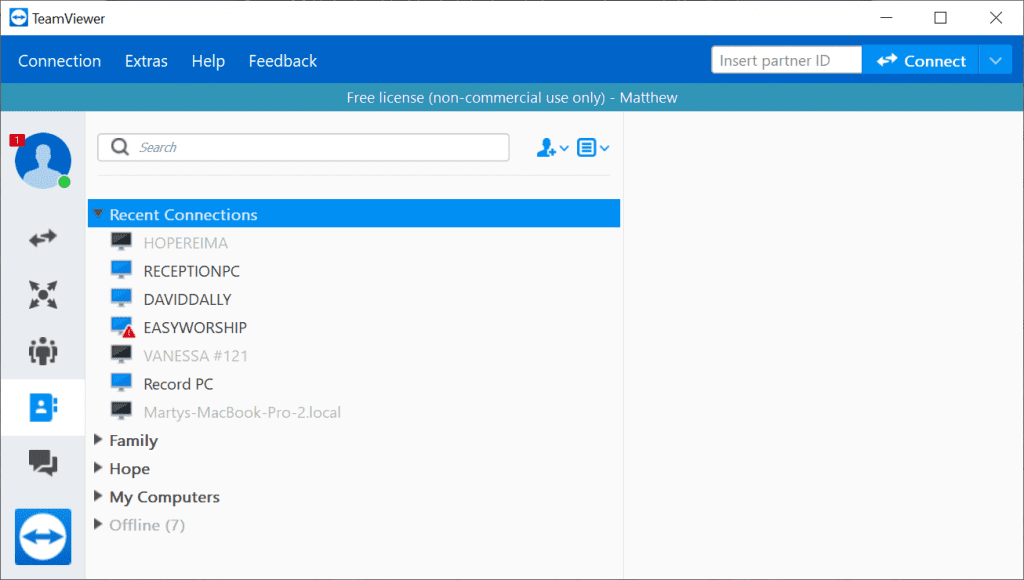Open the Connection menu
This screenshot has width=1024, height=580.
[59, 61]
